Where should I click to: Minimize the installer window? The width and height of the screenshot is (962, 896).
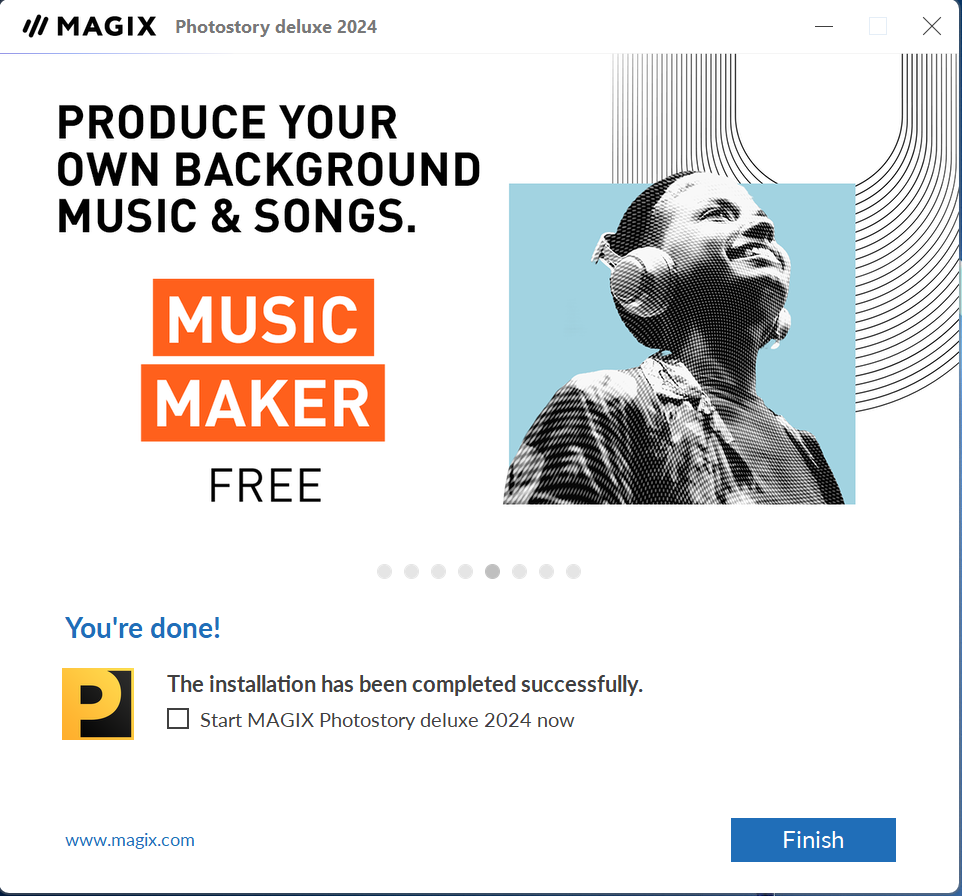(824, 26)
